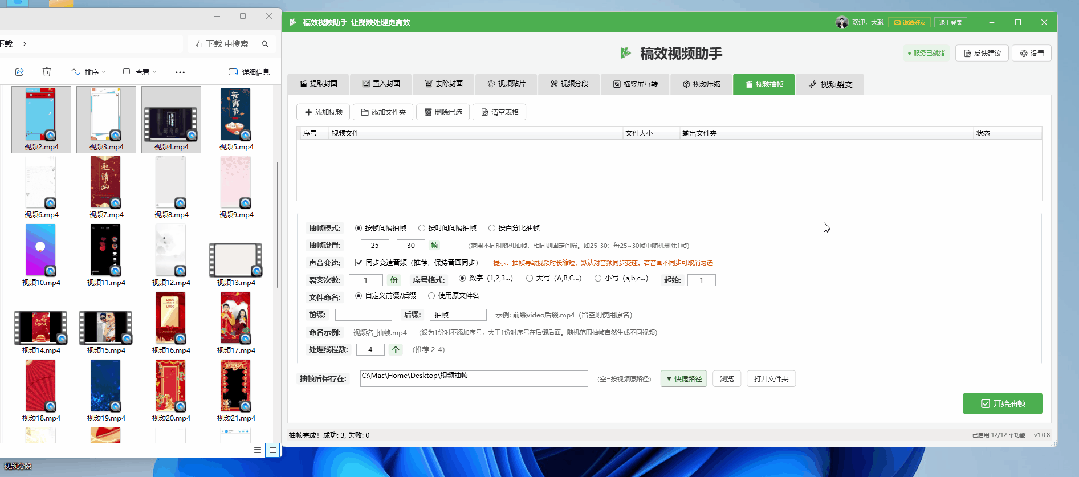Open the 查看 view dropdown in Explorer
Image resolution: width=1079 pixels, height=477 pixels.
(x=140, y=72)
